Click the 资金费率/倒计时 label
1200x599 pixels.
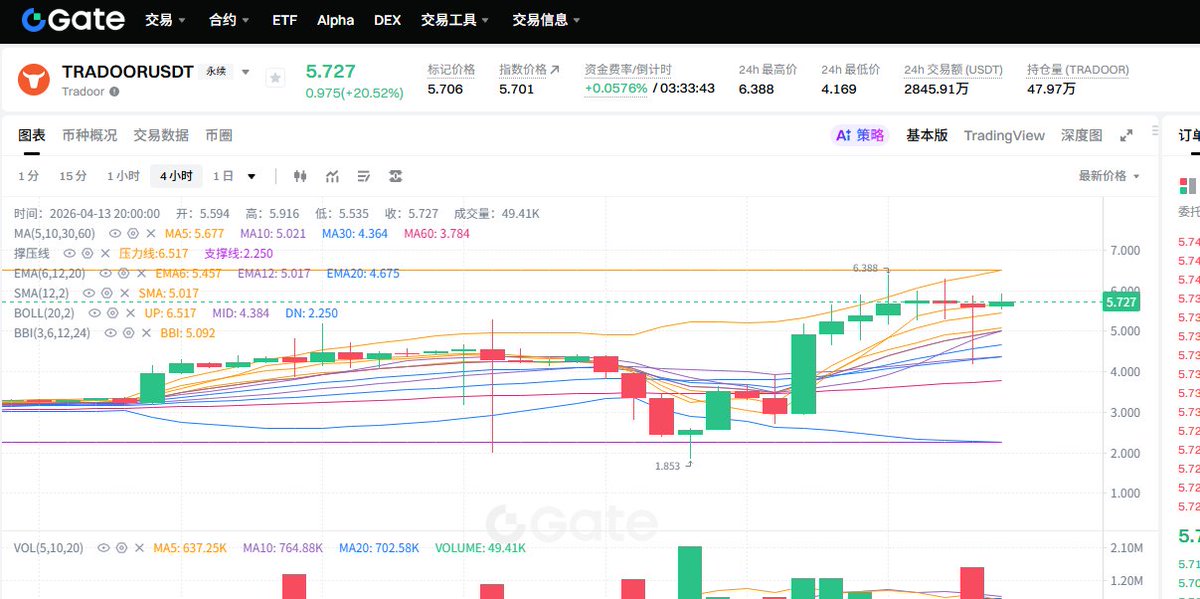click(628, 70)
